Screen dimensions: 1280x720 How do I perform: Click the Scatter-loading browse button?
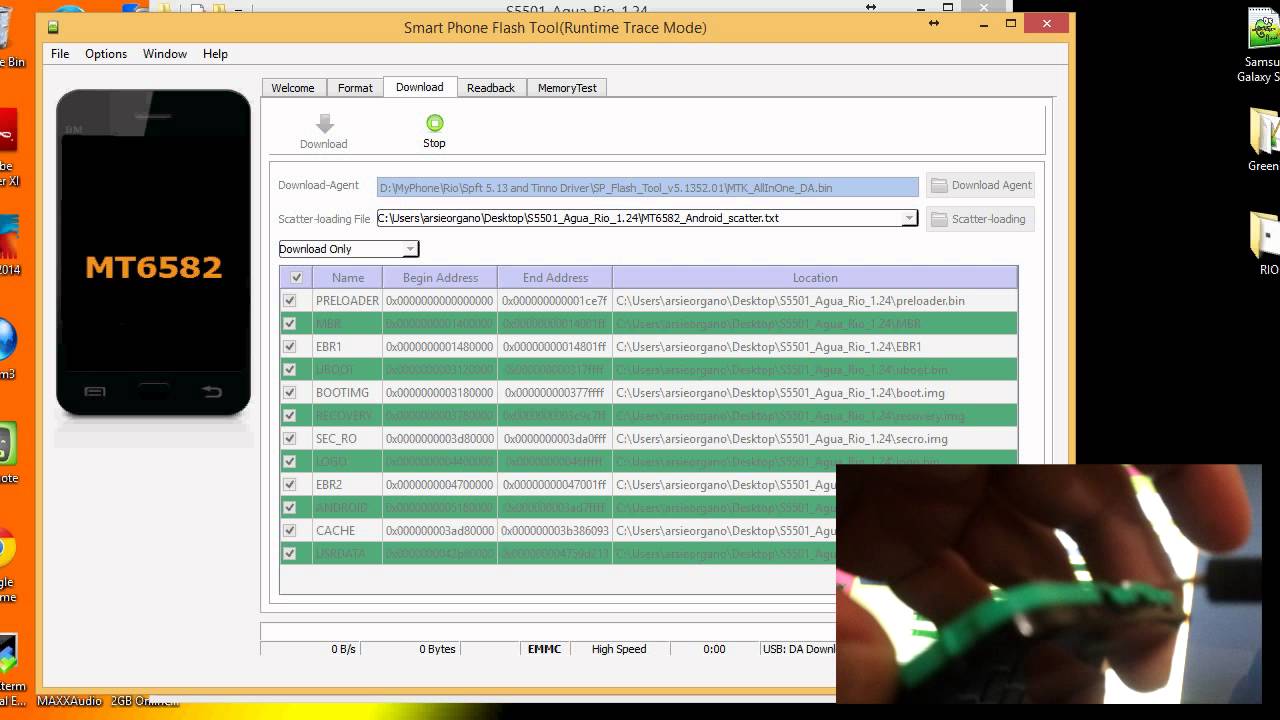coord(981,219)
